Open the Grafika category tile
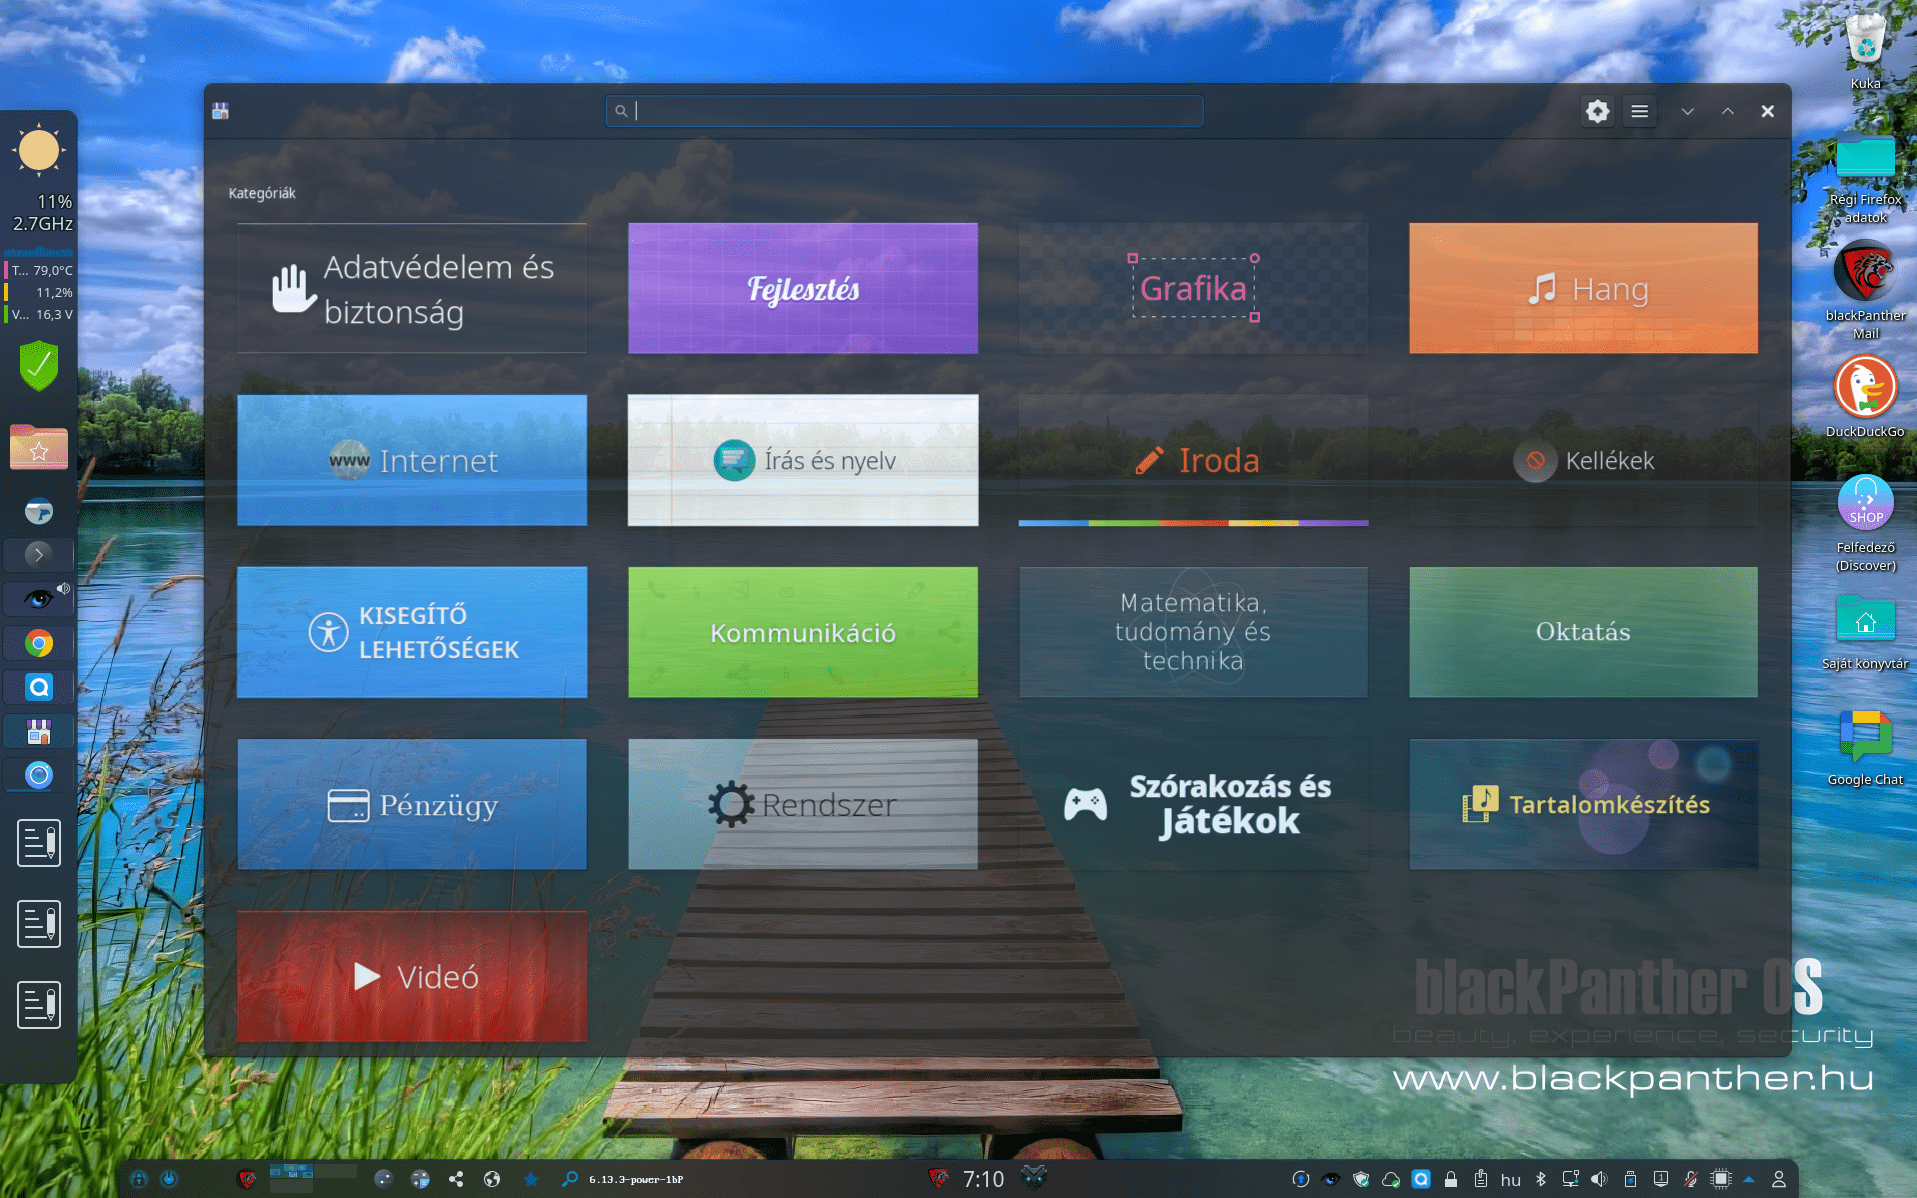Viewport: 1917px width, 1198px height. click(1192, 288)
